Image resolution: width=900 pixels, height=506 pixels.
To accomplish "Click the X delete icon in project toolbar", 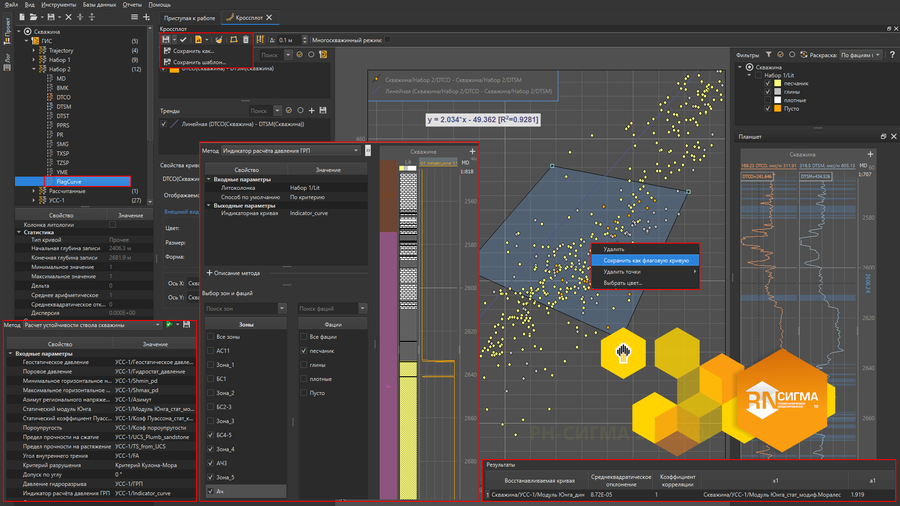I will [x=68, y=17].
